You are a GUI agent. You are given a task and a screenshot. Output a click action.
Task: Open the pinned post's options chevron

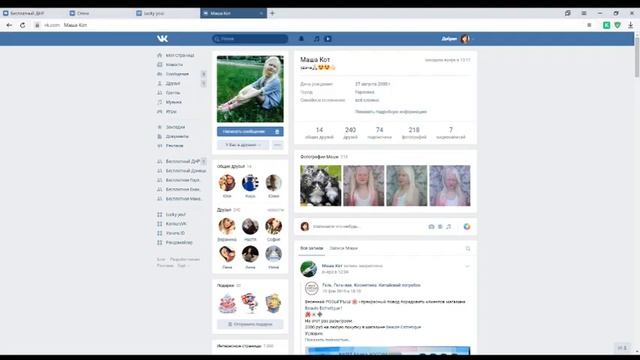[x=467, y=267]
